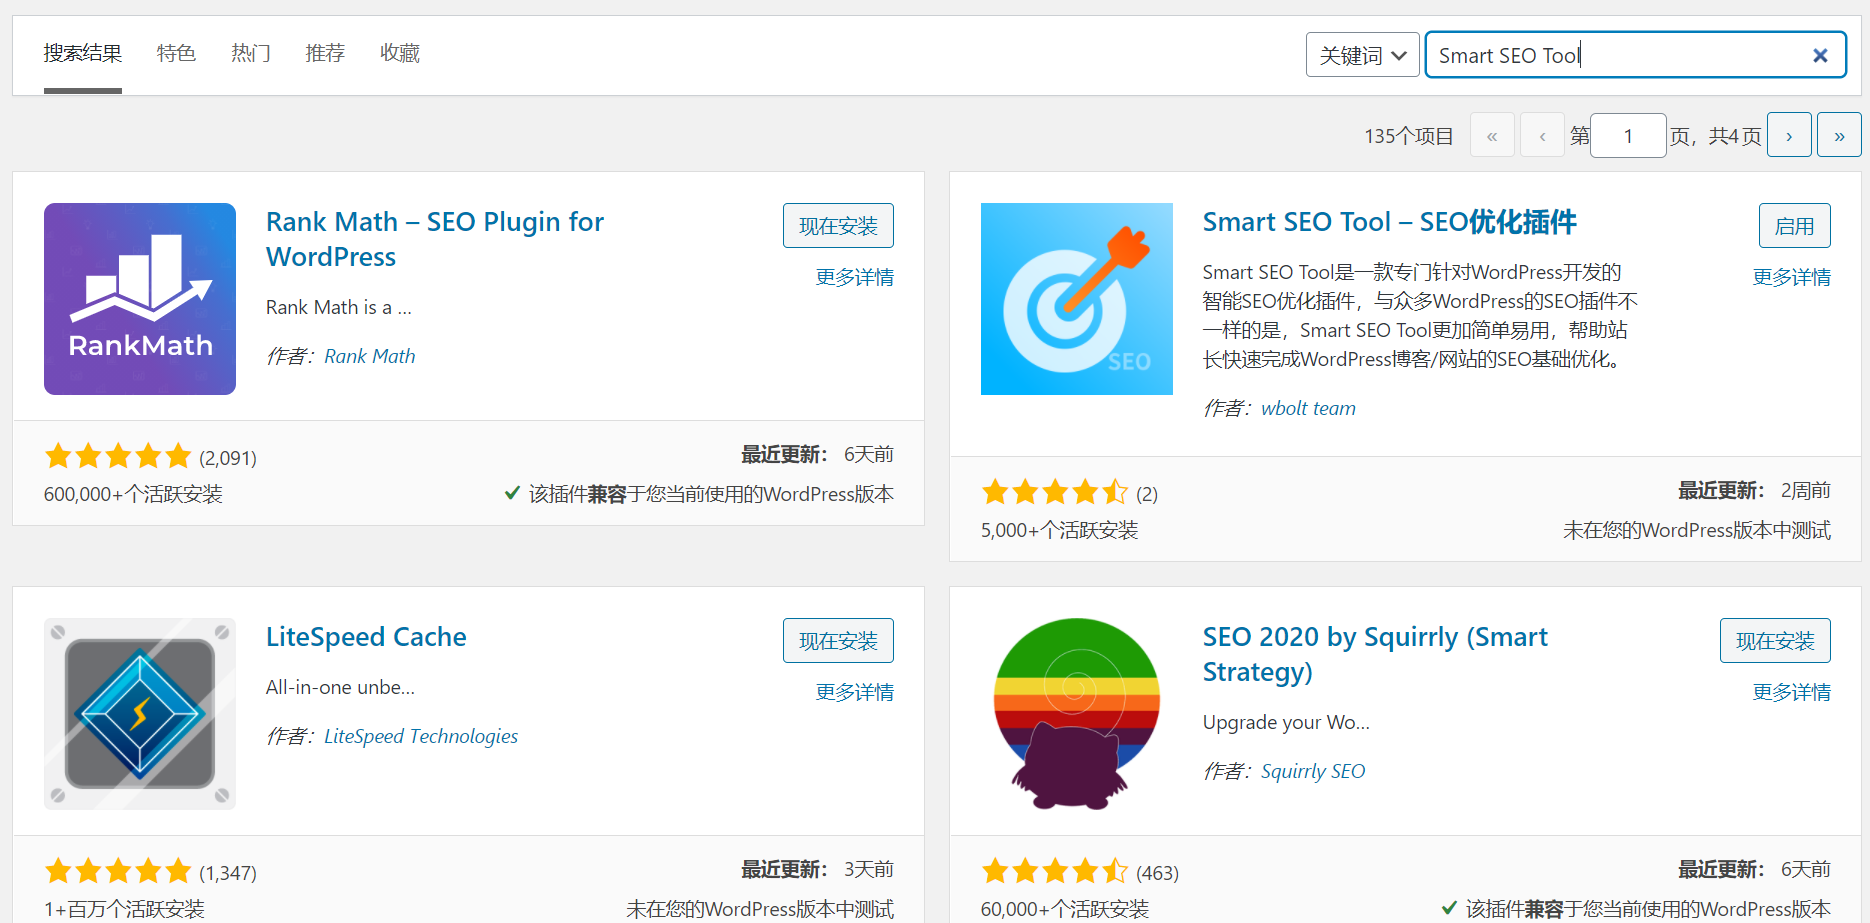This screenshot has height=923, width=1870.
Task: Click the Smart SEO Tool target icon
Action: pyautogui.click(x=1076, y=299)
